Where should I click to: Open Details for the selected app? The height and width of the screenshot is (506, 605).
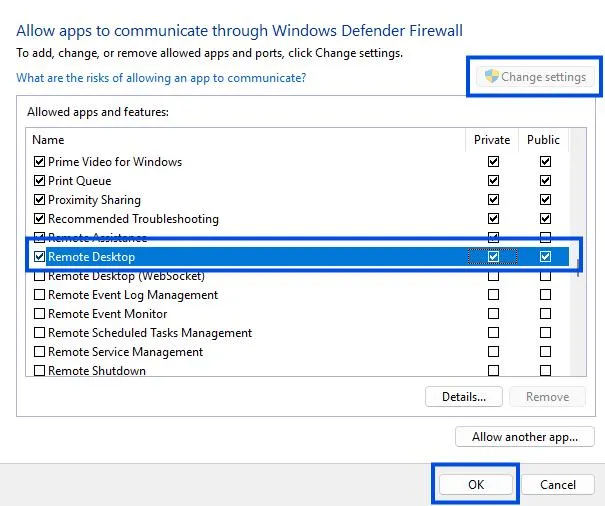click(464, 397)
